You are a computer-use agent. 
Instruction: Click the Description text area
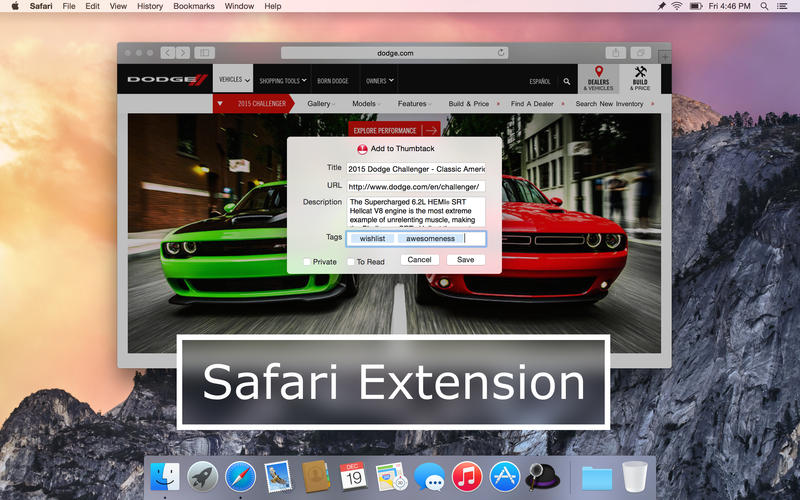pos(416,211)
